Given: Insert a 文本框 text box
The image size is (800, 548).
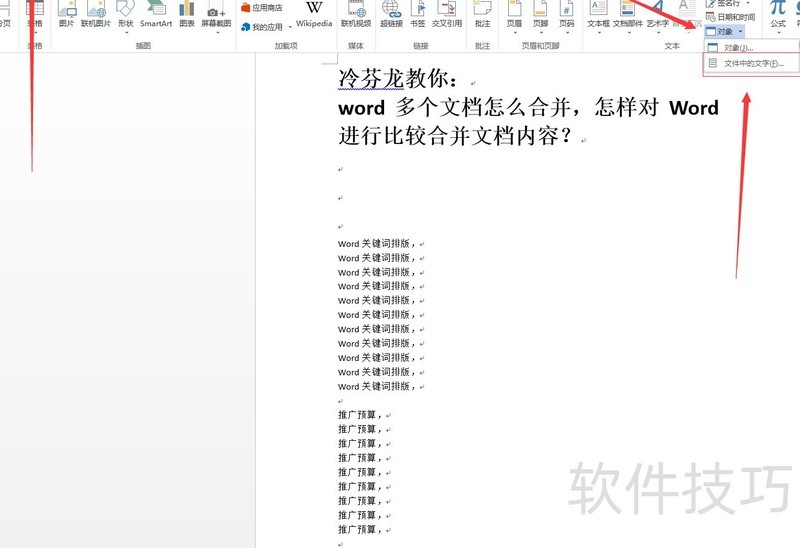Looking at the screenshot, I should click(x=598, y=15).
